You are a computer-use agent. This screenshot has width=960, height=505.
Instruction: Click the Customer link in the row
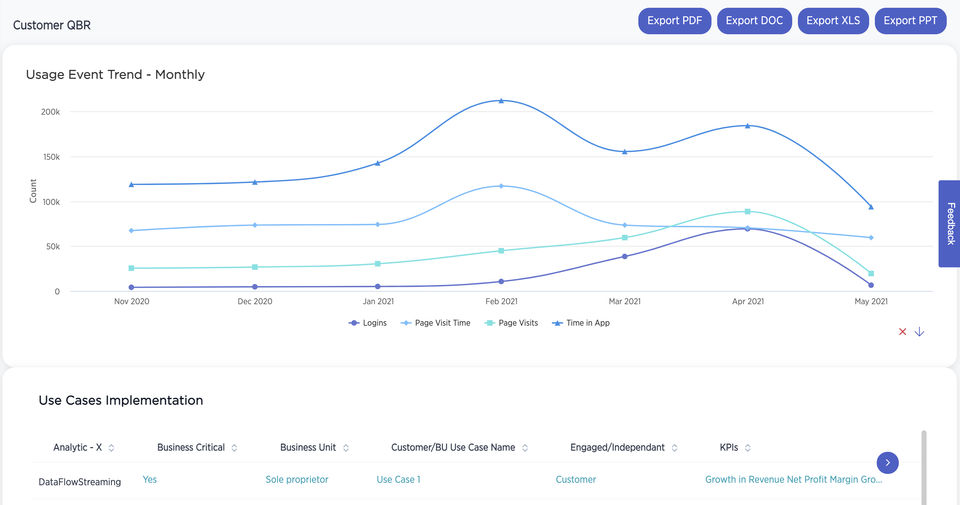click(576, 480)
